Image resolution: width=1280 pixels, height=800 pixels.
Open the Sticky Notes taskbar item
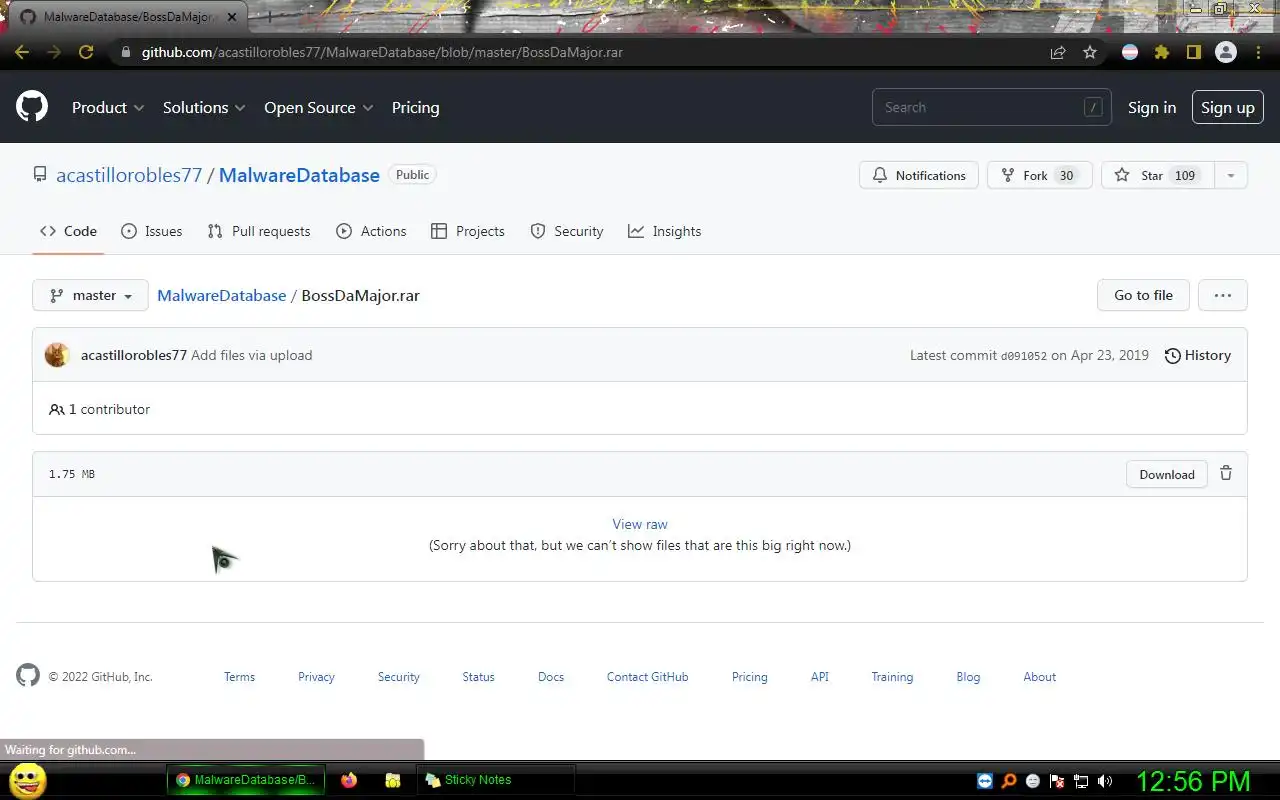[496, 780]
